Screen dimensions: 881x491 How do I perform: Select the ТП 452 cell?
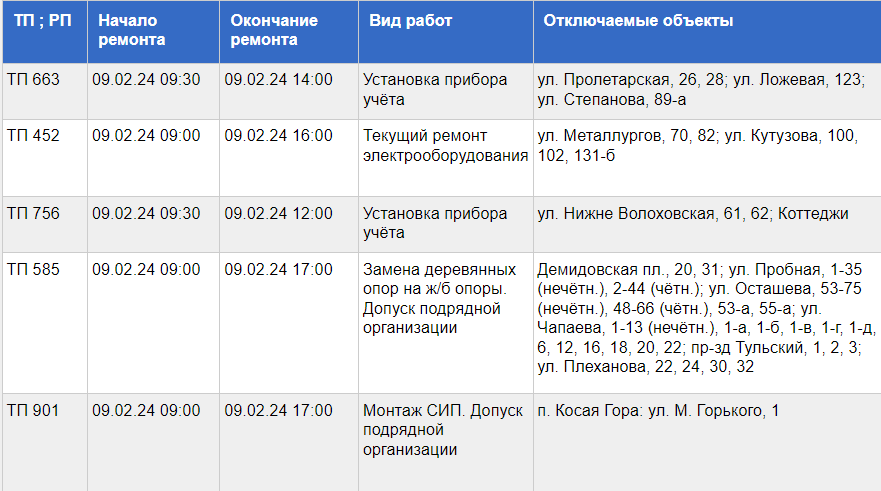(x=45, y=158)
